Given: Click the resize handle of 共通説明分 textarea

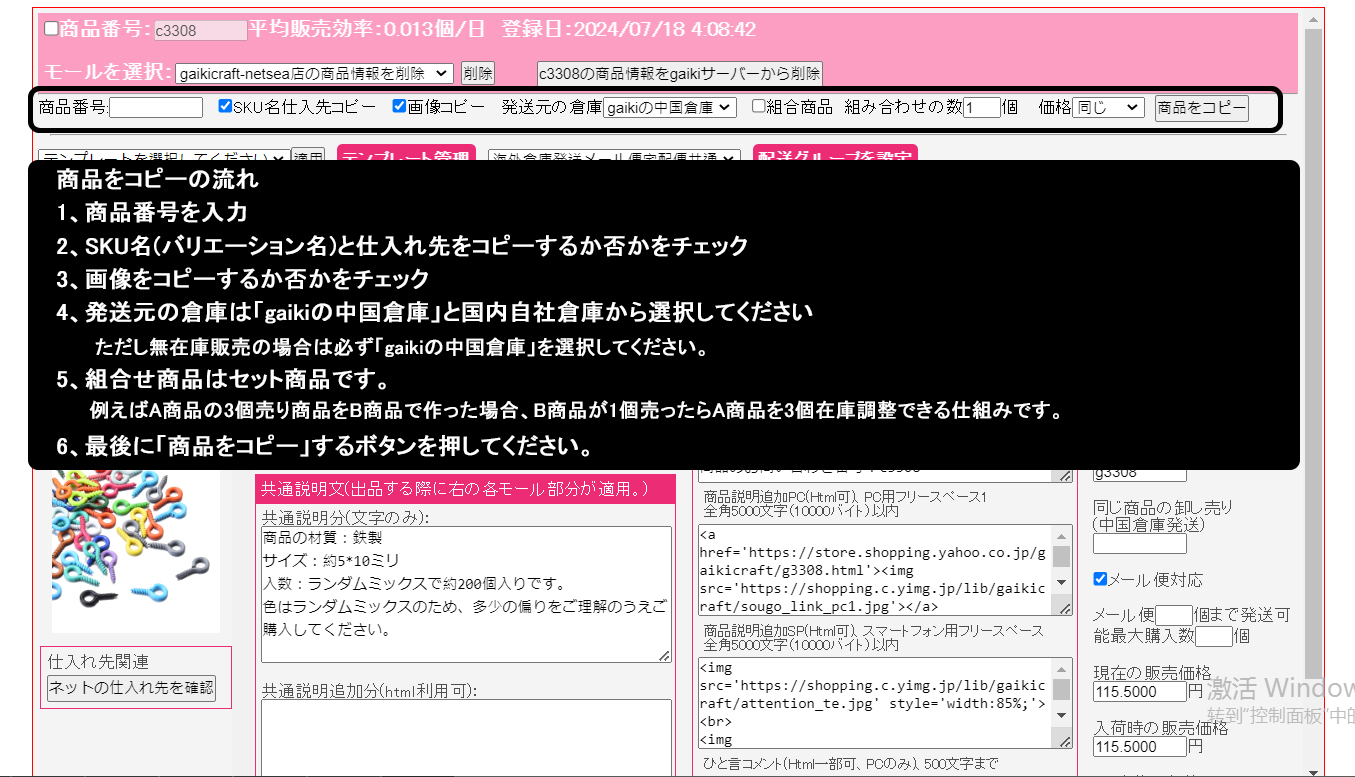Looking at the screenshot, I should (665, 655).
